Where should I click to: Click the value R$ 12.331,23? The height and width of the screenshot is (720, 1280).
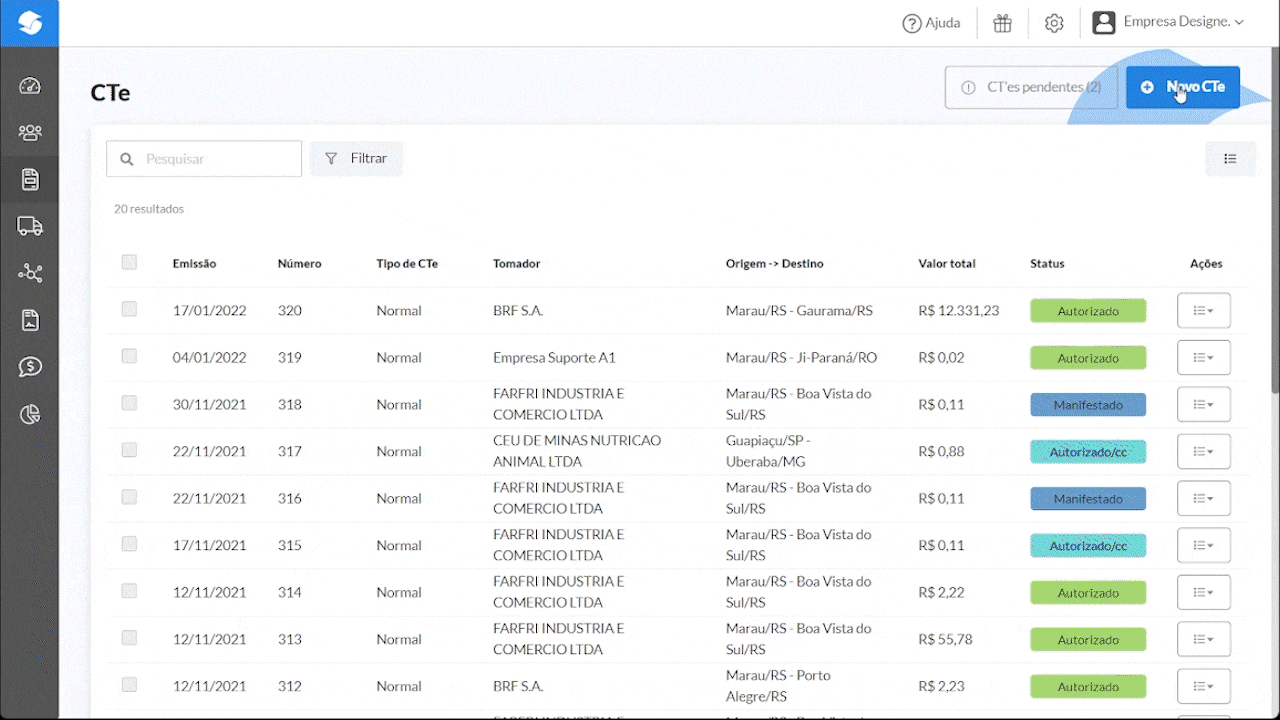coord(958,311)
